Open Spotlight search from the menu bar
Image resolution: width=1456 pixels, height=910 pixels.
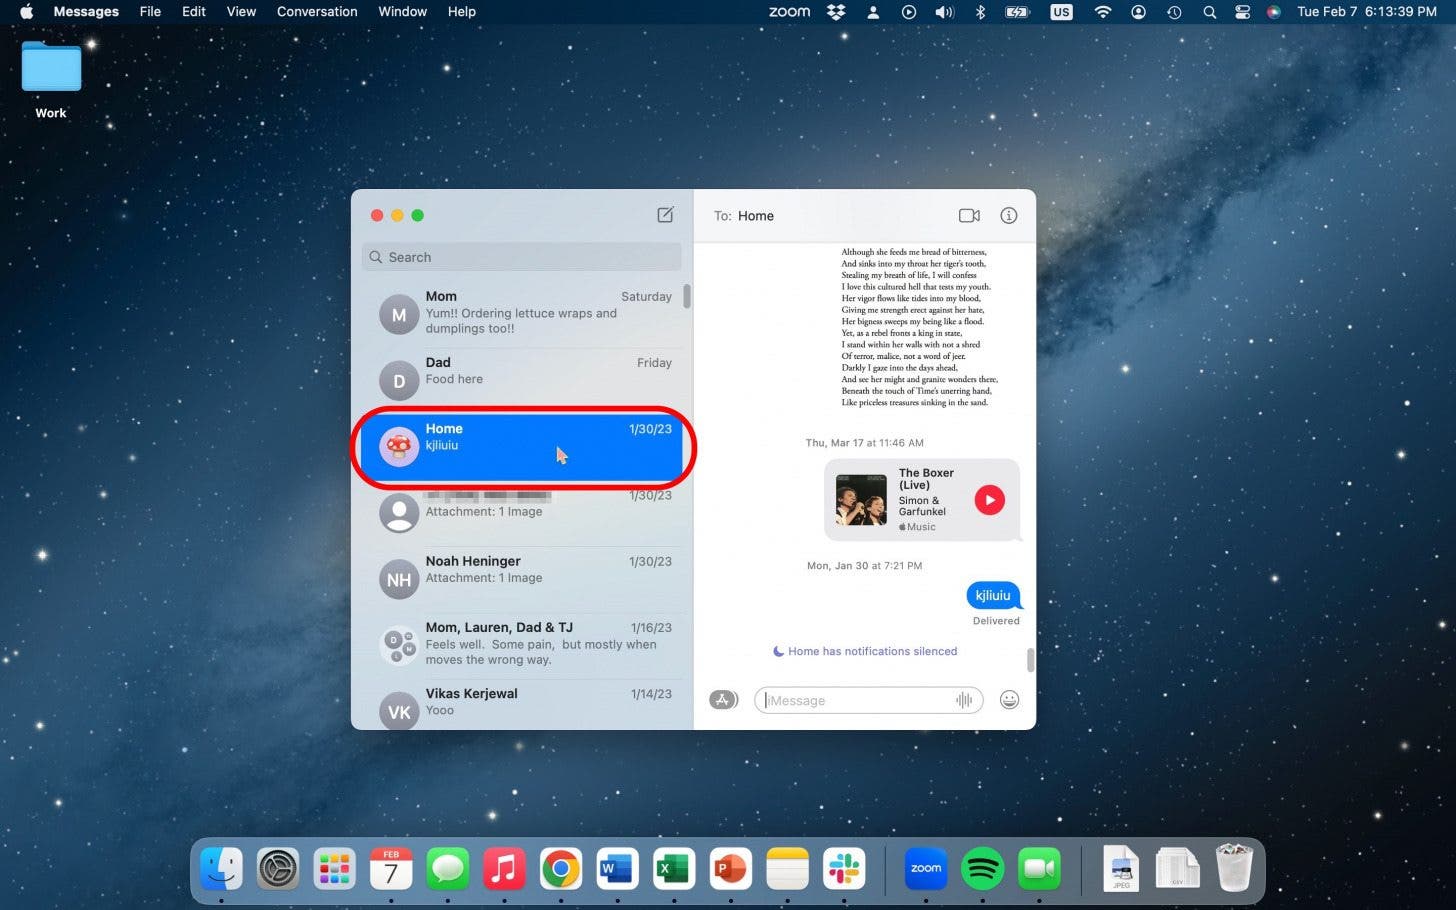click(1209, 12)
